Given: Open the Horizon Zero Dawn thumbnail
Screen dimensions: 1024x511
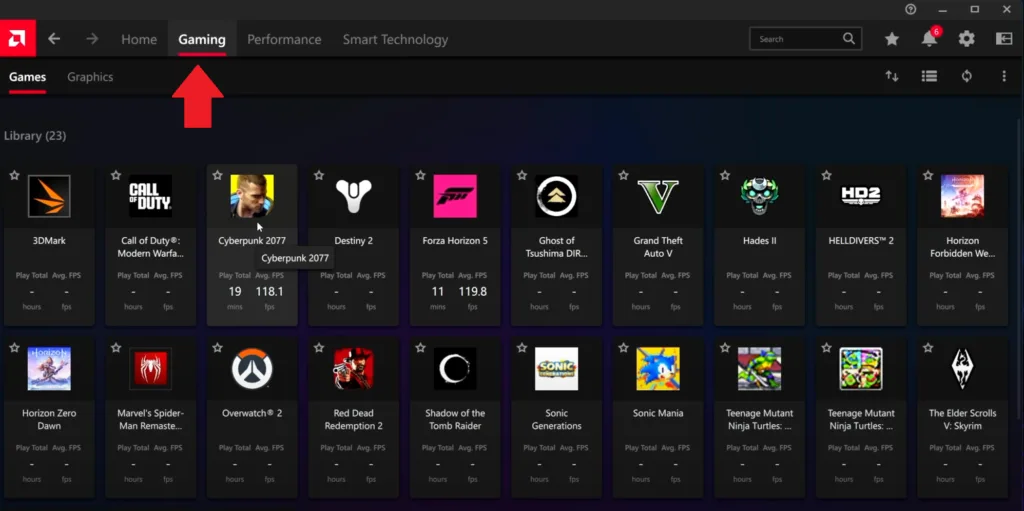Looking at the screenshot, I should (49, 369).
